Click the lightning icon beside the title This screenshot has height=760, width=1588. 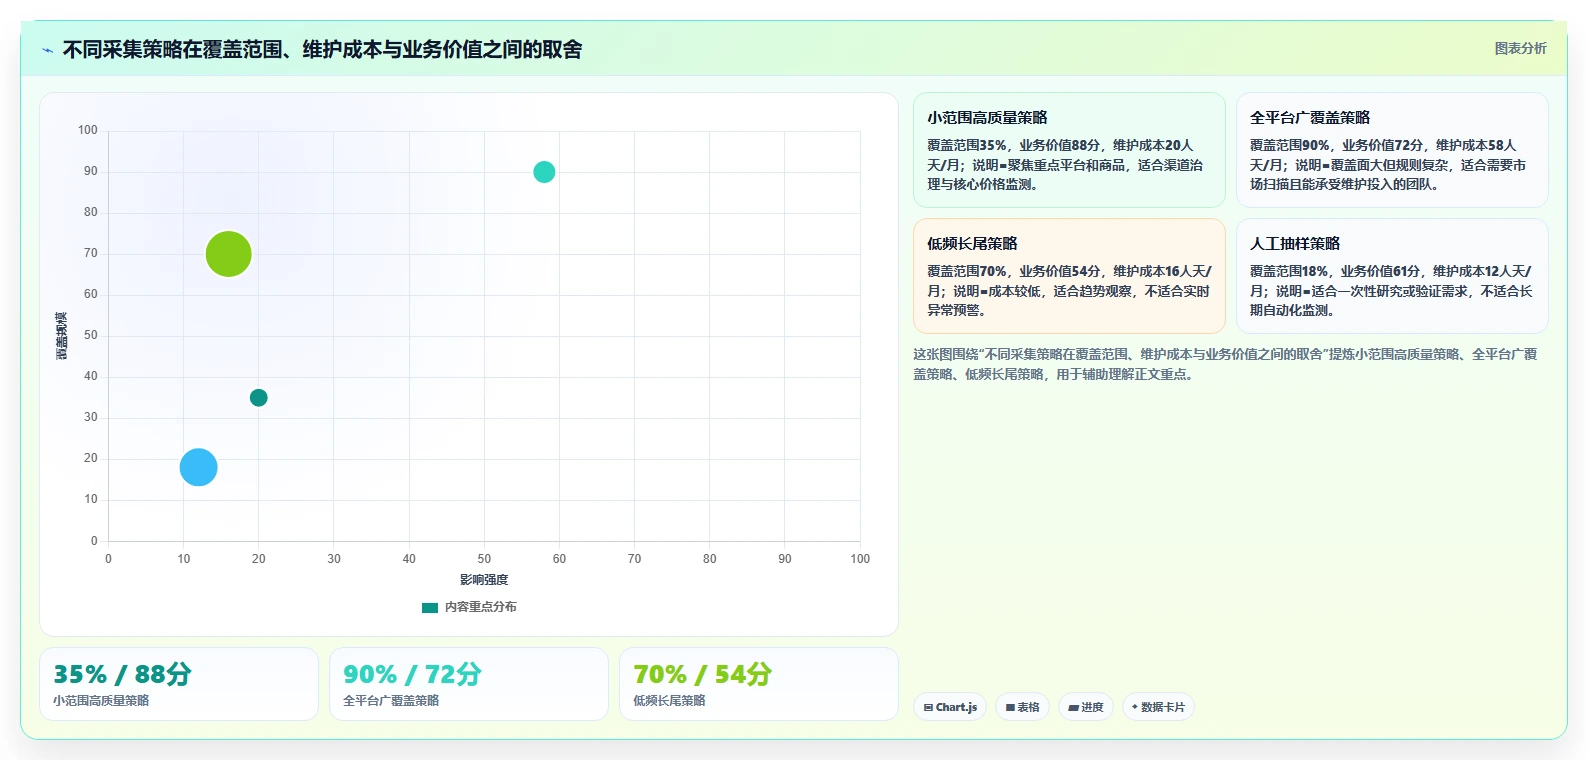point(47,50)
